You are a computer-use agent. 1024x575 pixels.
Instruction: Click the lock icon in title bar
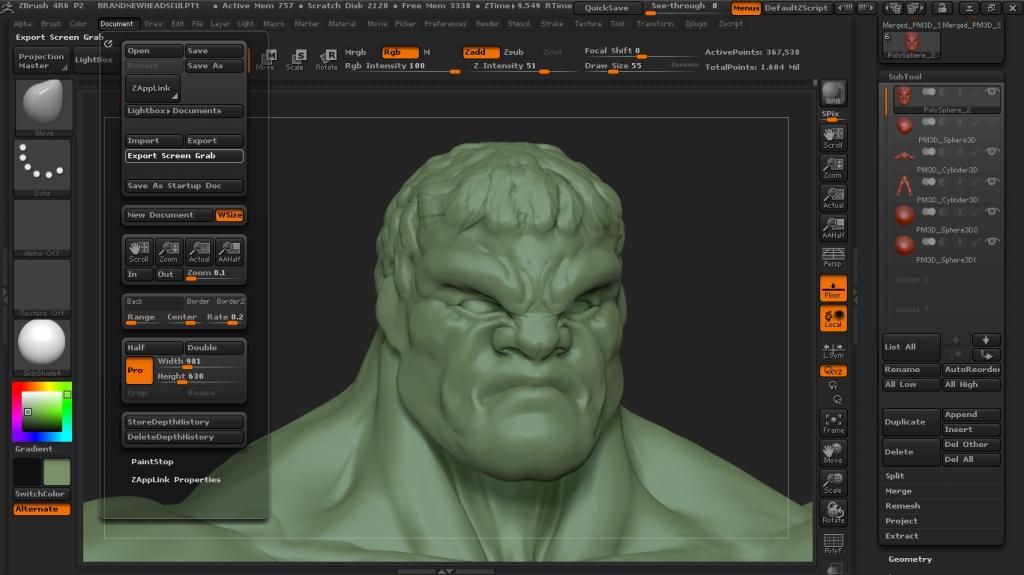(942, 8)
